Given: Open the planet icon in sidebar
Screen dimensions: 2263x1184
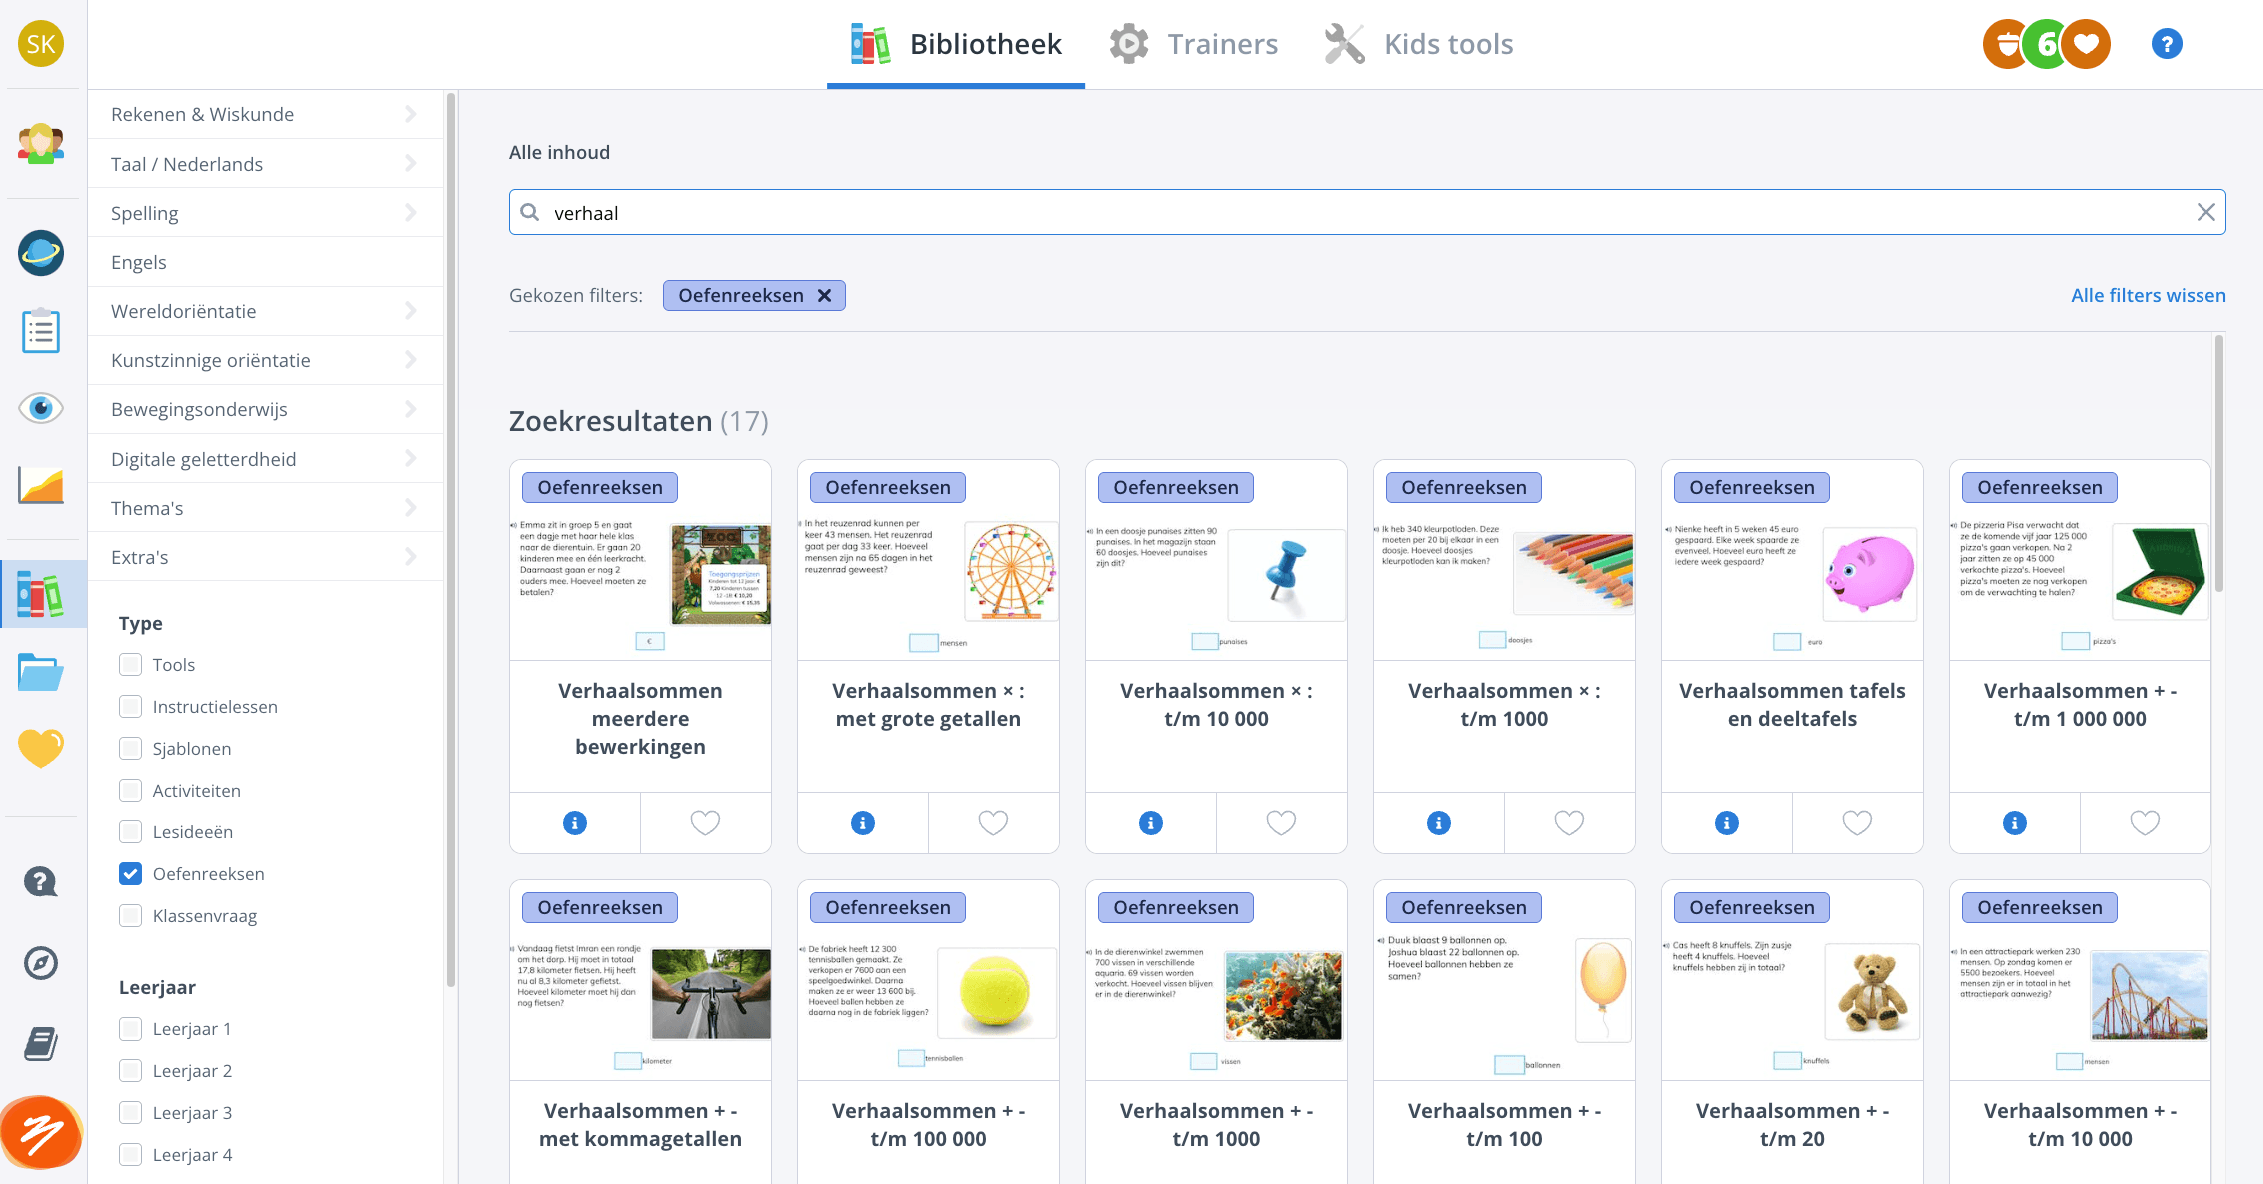Looking at the screenshot, I should [x=41, y=253].
